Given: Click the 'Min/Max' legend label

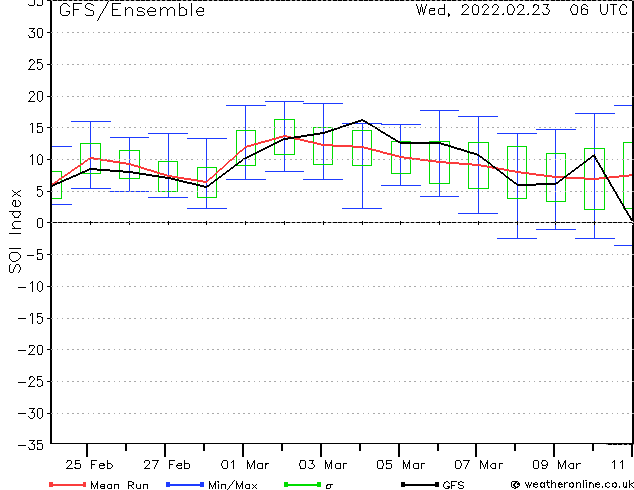Looking at the screenshot, I should (233, 485).
